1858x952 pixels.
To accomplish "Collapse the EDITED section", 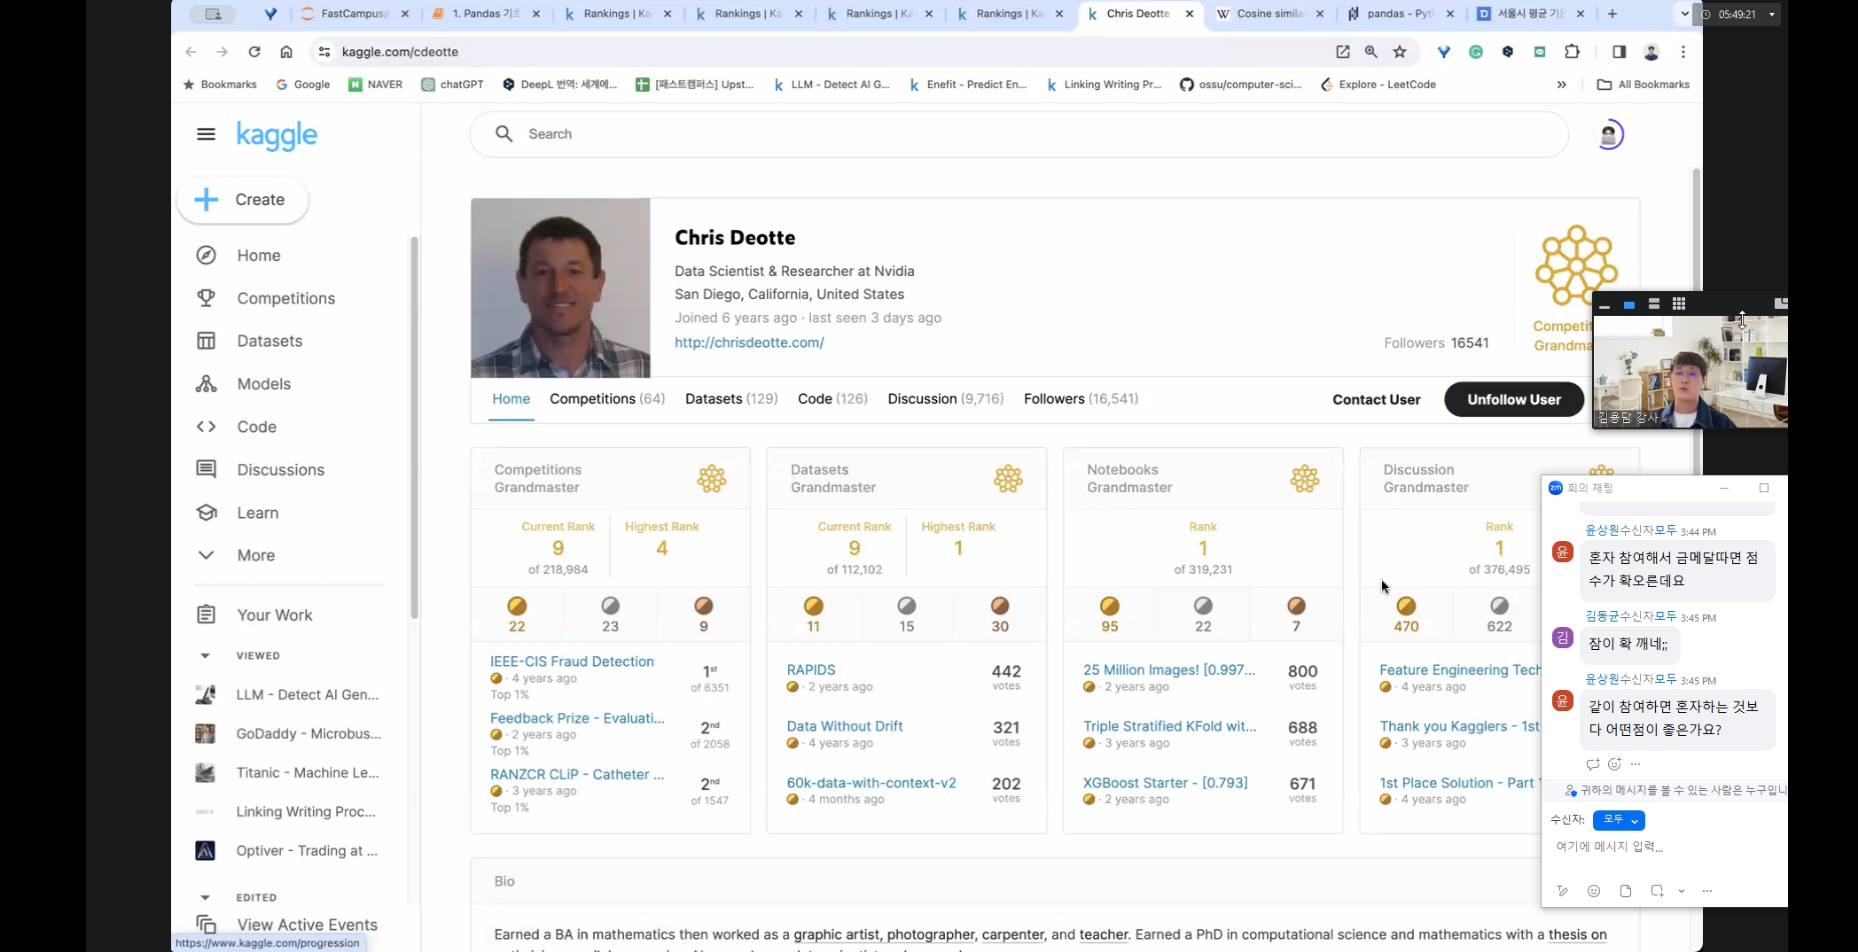I will pyautogui.click(x=205, y=898).
